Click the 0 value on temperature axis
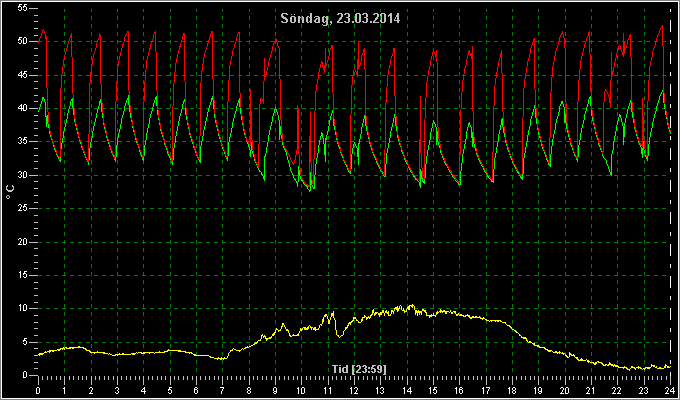 (x=26, y=375)
